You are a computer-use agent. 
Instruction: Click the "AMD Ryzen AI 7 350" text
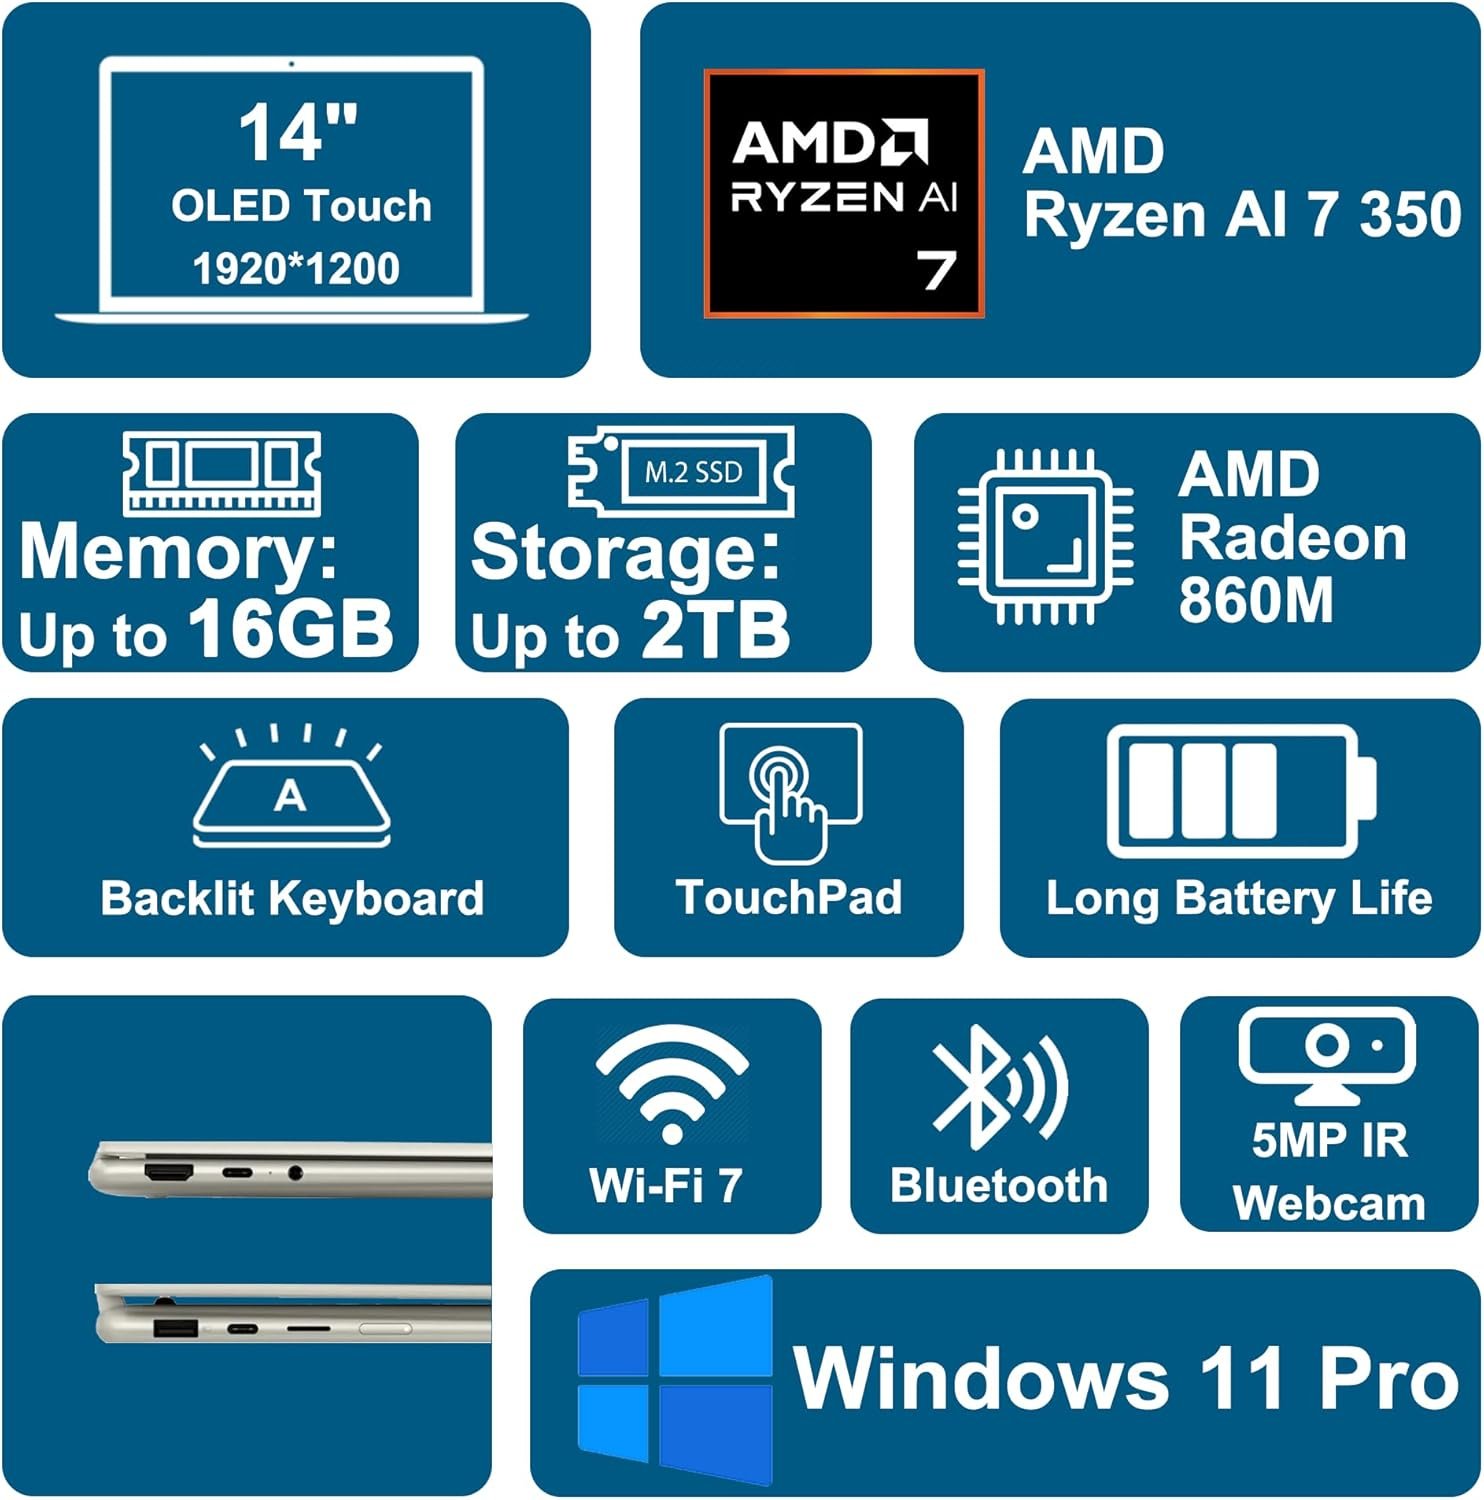(1242, 183)
